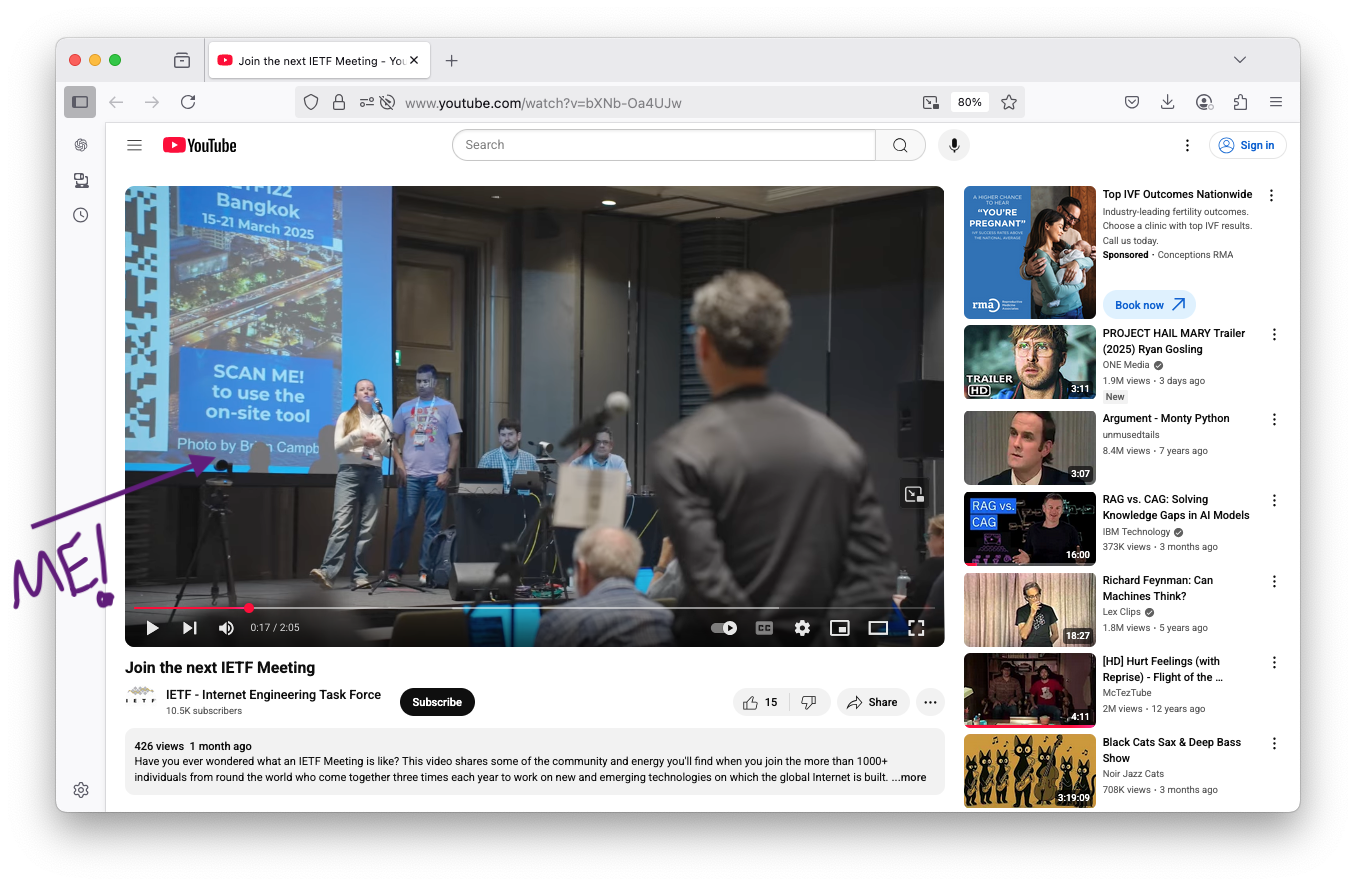
Task: Dislike this video
Action: [x=810, y=702]
